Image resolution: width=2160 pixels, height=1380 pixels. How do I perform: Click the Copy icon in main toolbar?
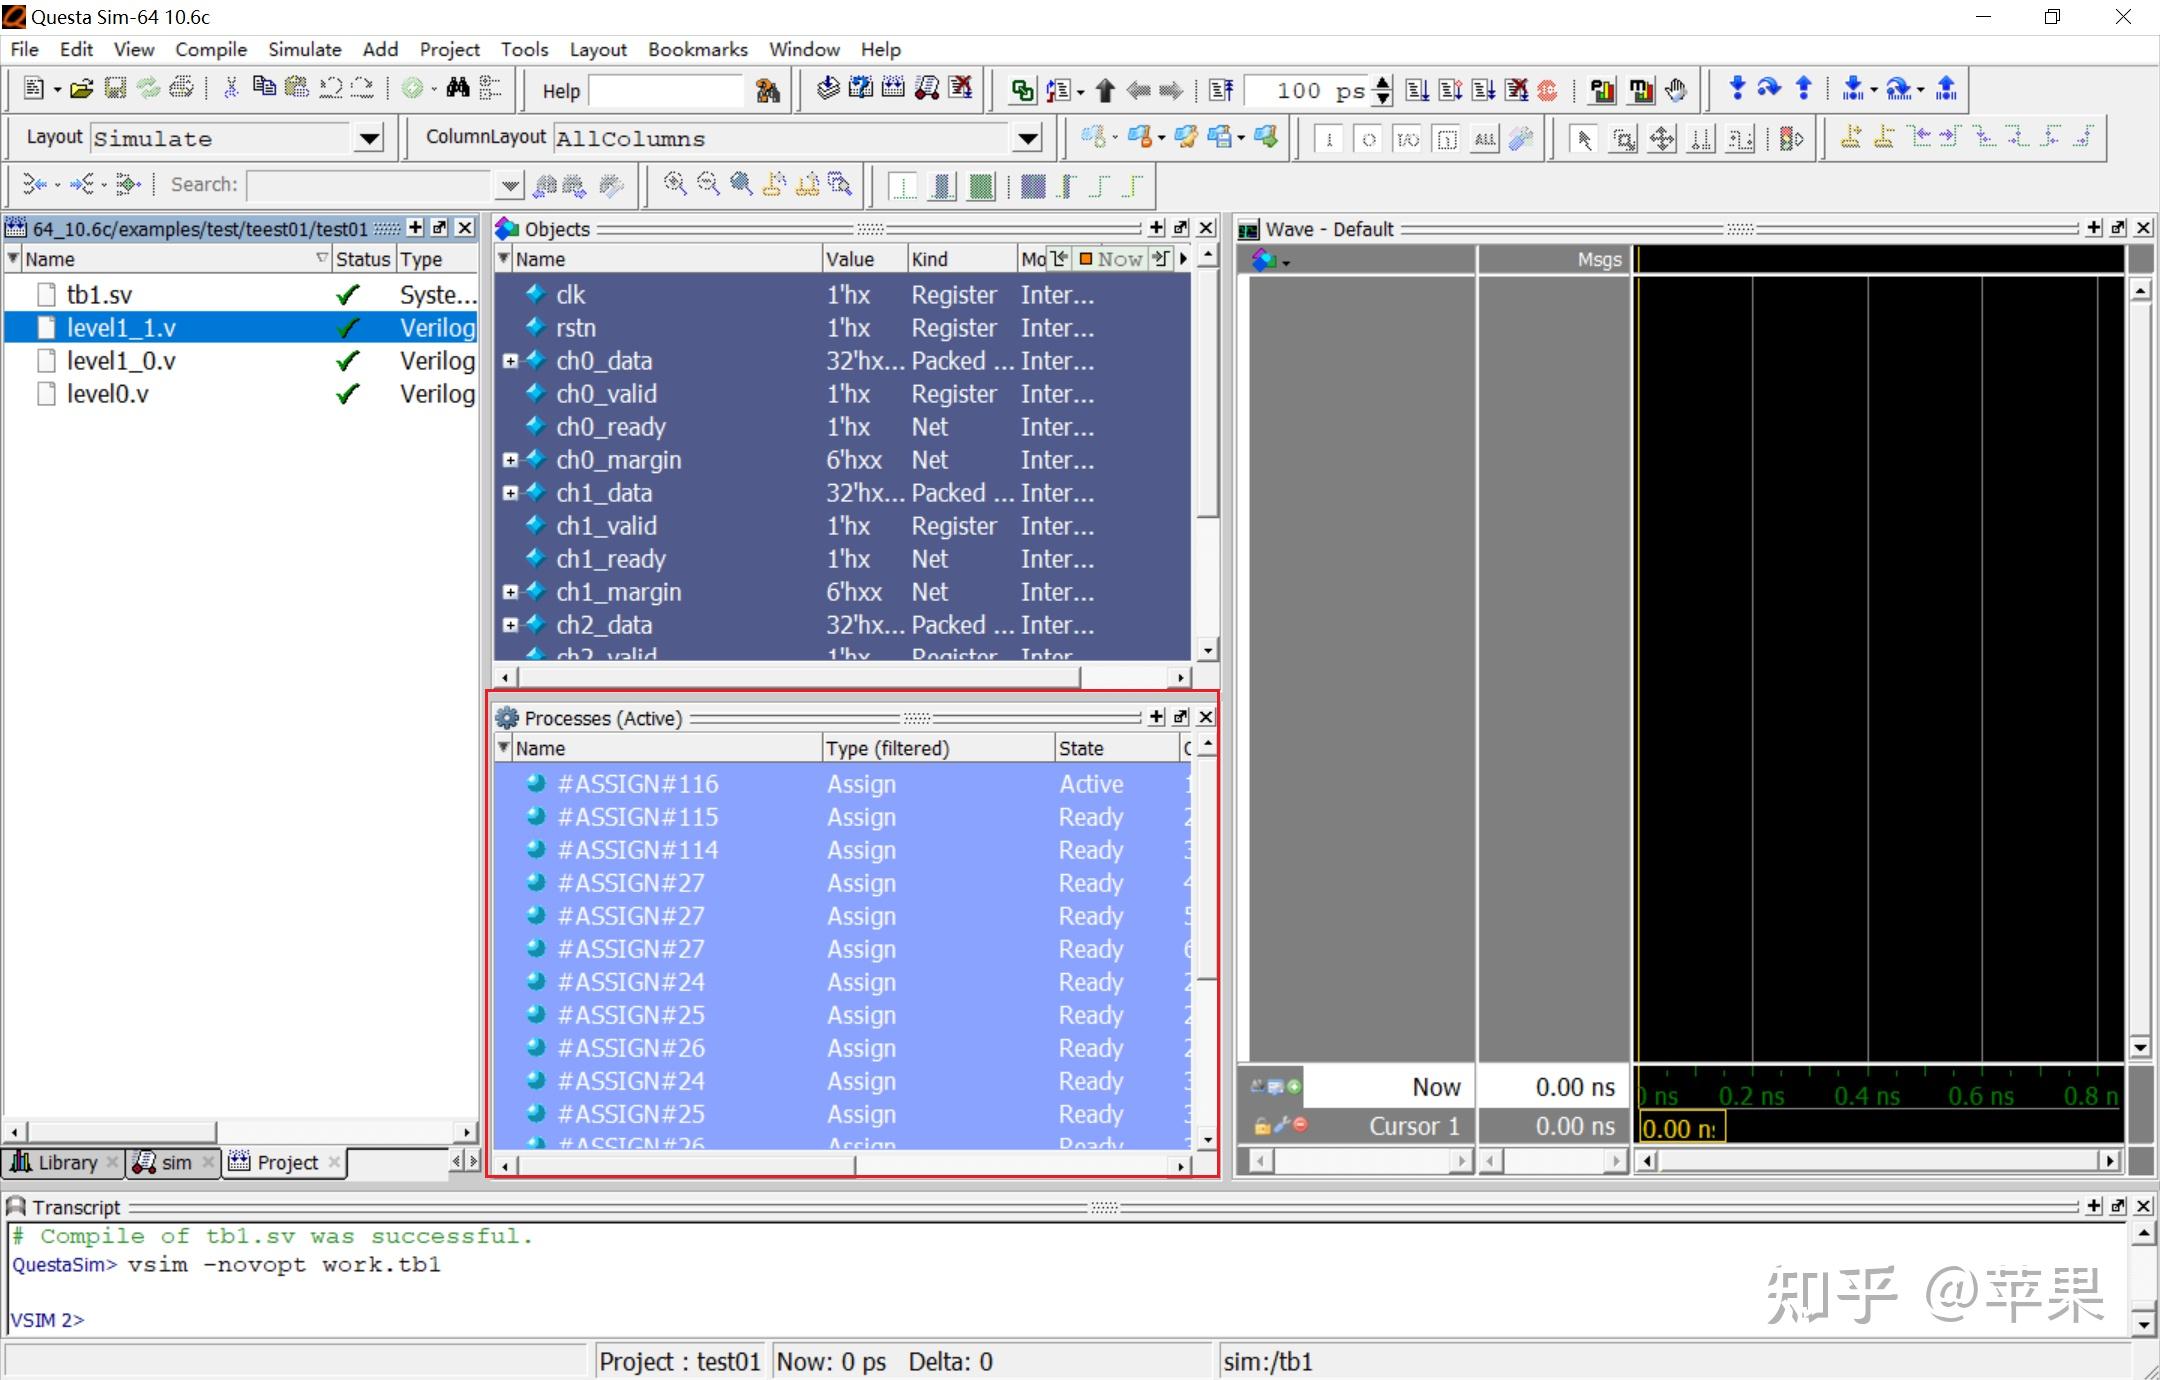264,88
